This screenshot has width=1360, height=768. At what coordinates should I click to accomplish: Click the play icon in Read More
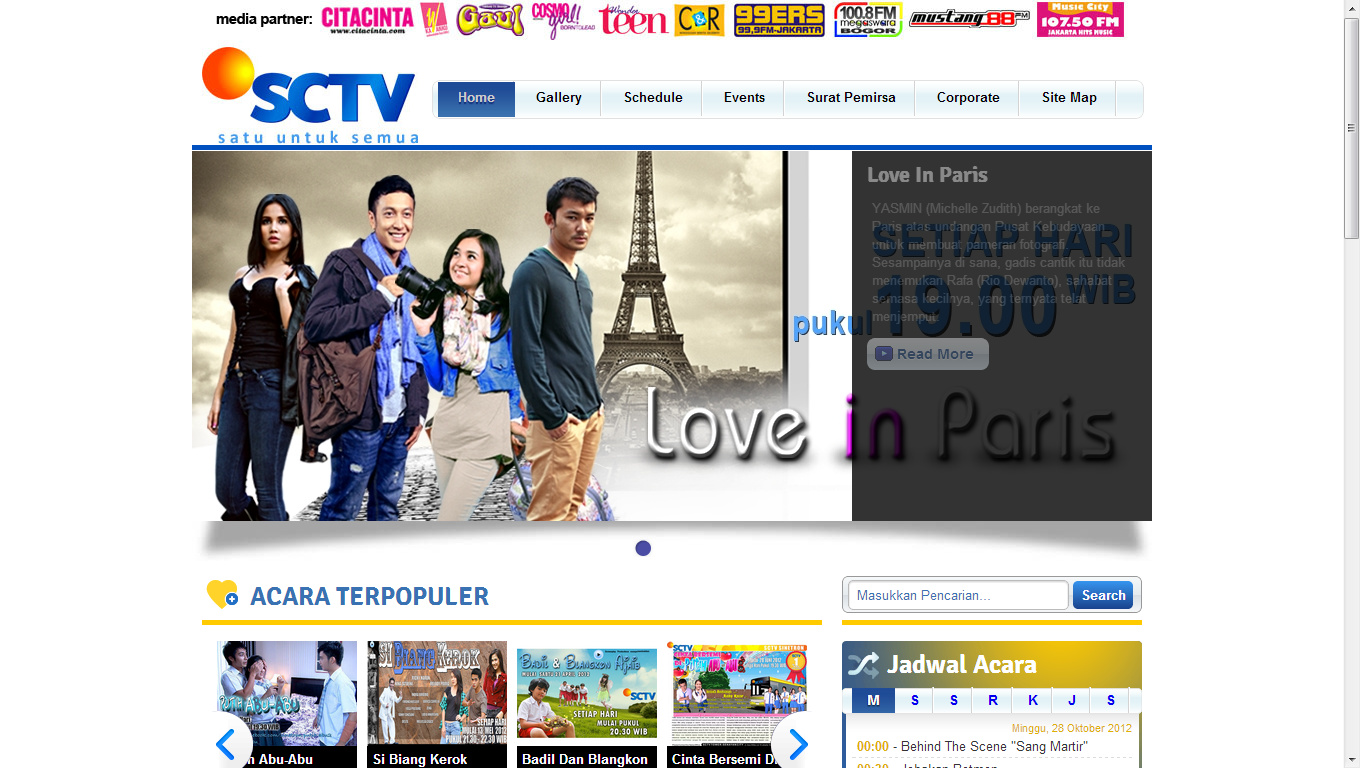coord(883,353)
